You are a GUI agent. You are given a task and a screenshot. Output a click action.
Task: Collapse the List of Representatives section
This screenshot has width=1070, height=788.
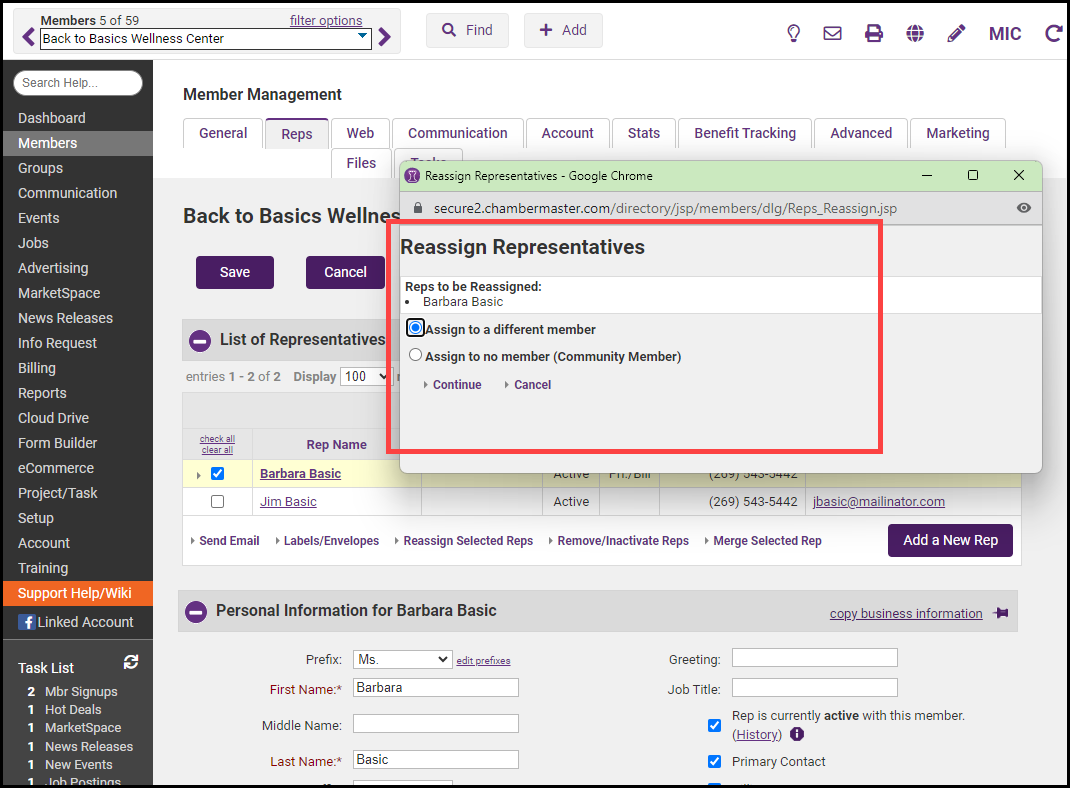click(x=200, y=340)
